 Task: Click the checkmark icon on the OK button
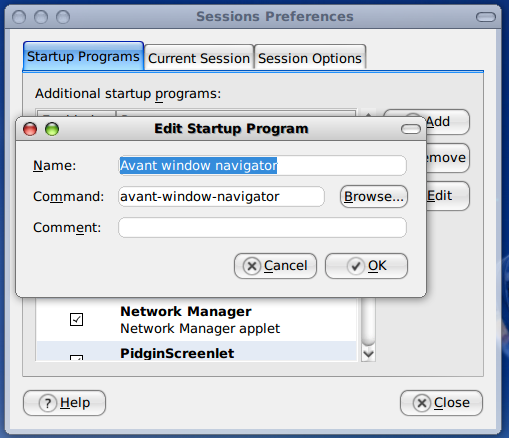tap(356, 266)
